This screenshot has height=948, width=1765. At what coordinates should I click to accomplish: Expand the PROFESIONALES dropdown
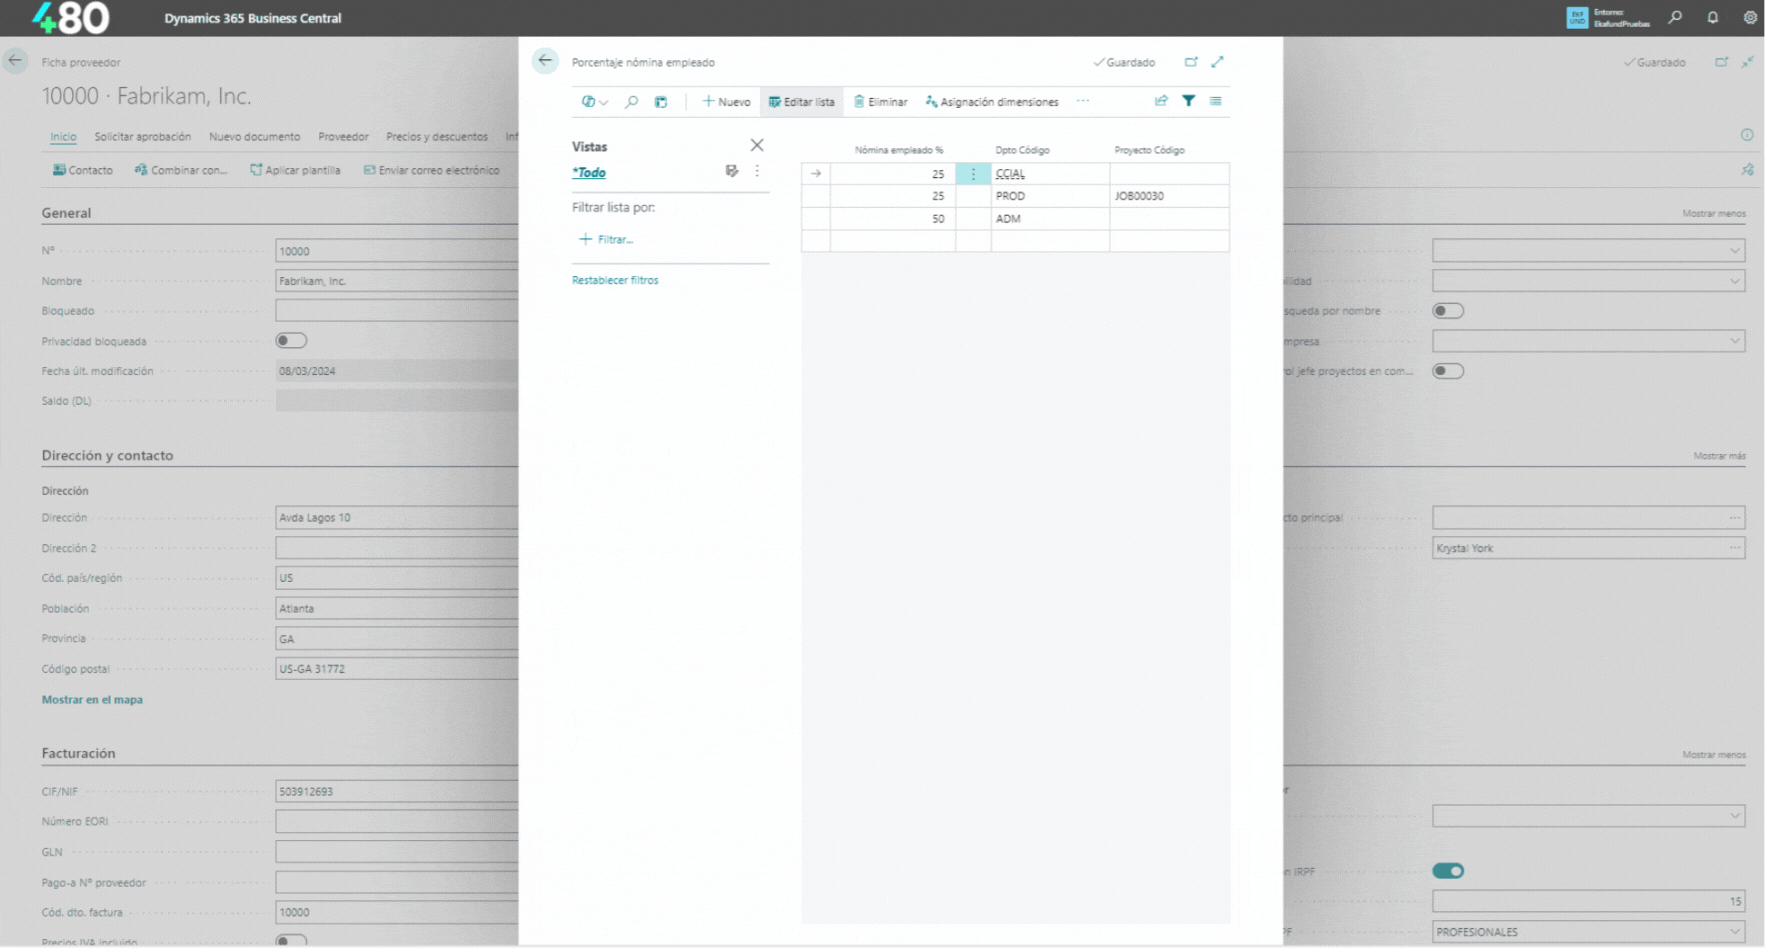[x=1734, y=932]
